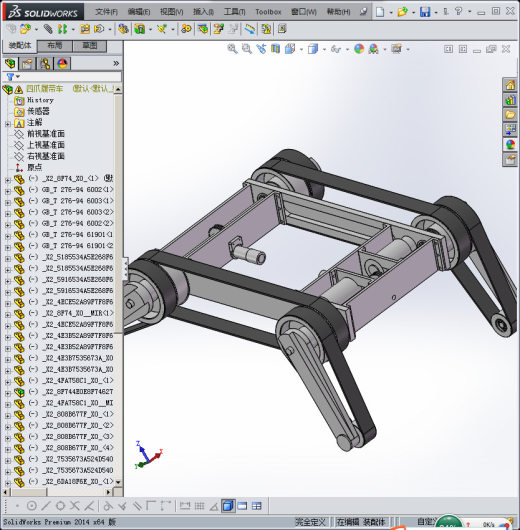Click the feature tree vertical scrollbar down arrow

118,482
